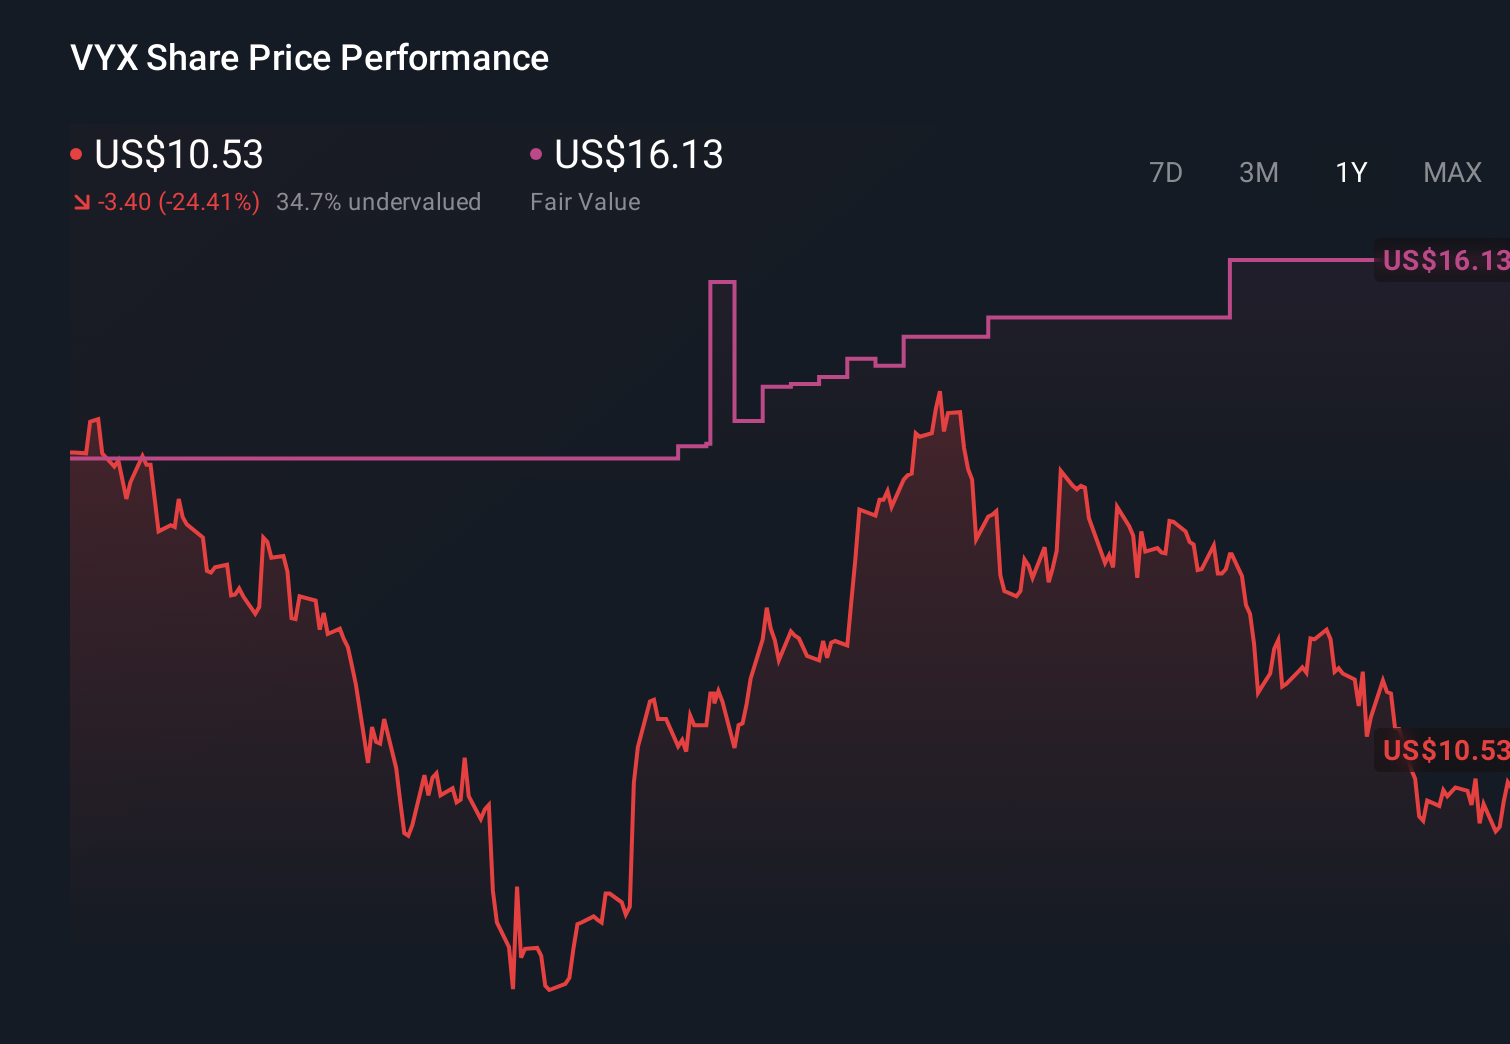Click the 34.7% undervalued label
This screenshot has width=1510, height=1044.
pos(379,202)
